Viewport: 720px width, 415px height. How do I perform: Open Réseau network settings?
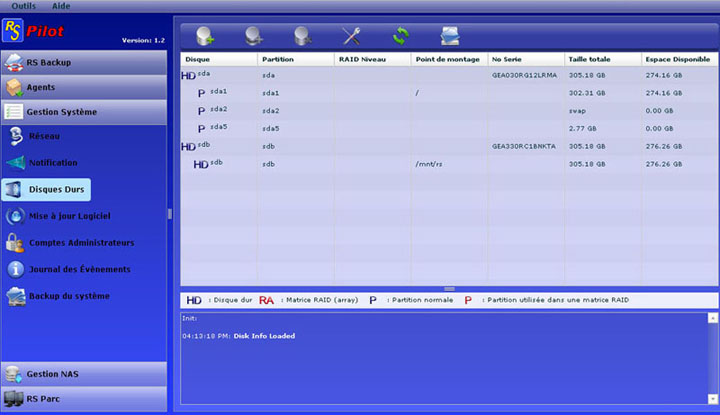(43, 137)
